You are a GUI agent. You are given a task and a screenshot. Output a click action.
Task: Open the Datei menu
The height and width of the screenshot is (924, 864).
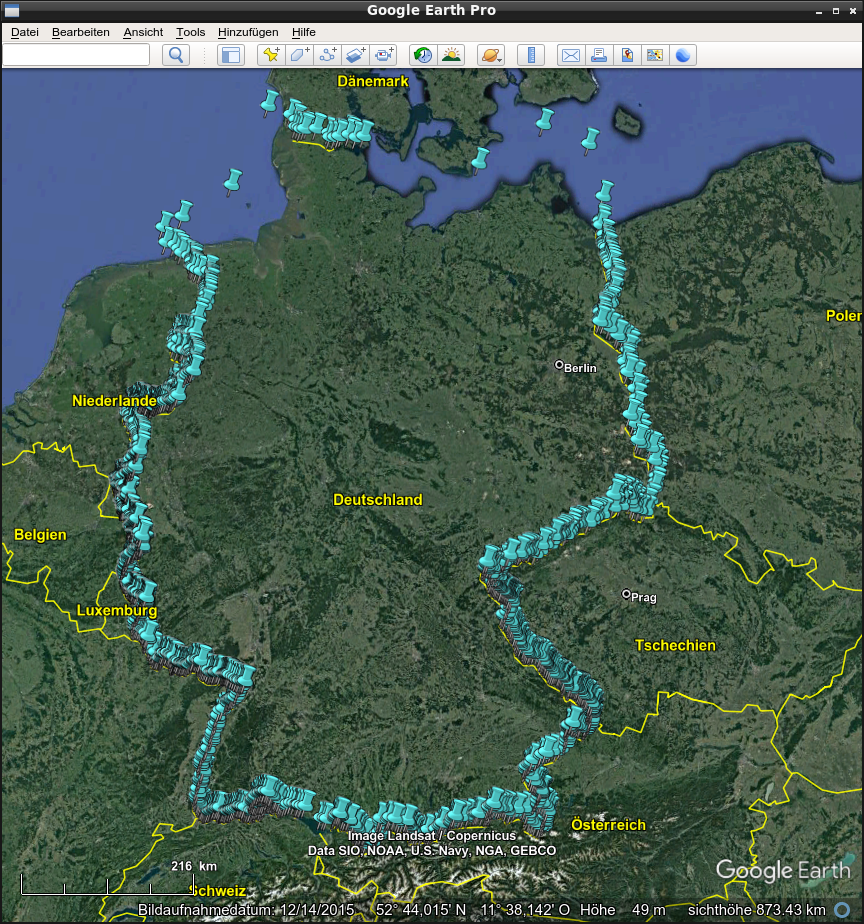point(25,32)
